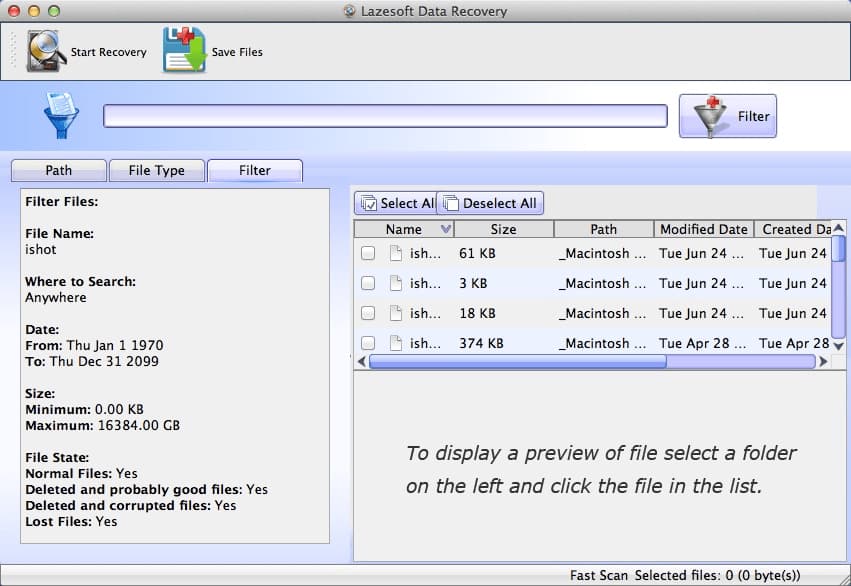Click '_Macintosh ...' path in the 61 KB row
The width and height of the screenshot is (851, 586).
[x=602, y=253]
